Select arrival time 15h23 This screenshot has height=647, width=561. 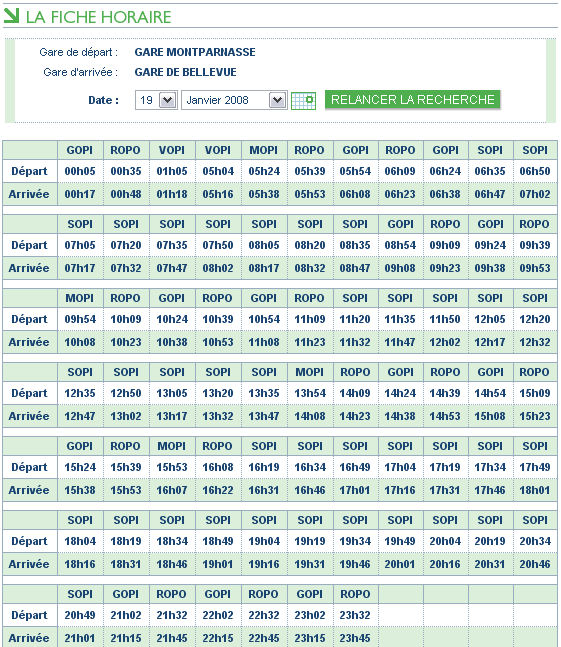[x=535, y=416]
